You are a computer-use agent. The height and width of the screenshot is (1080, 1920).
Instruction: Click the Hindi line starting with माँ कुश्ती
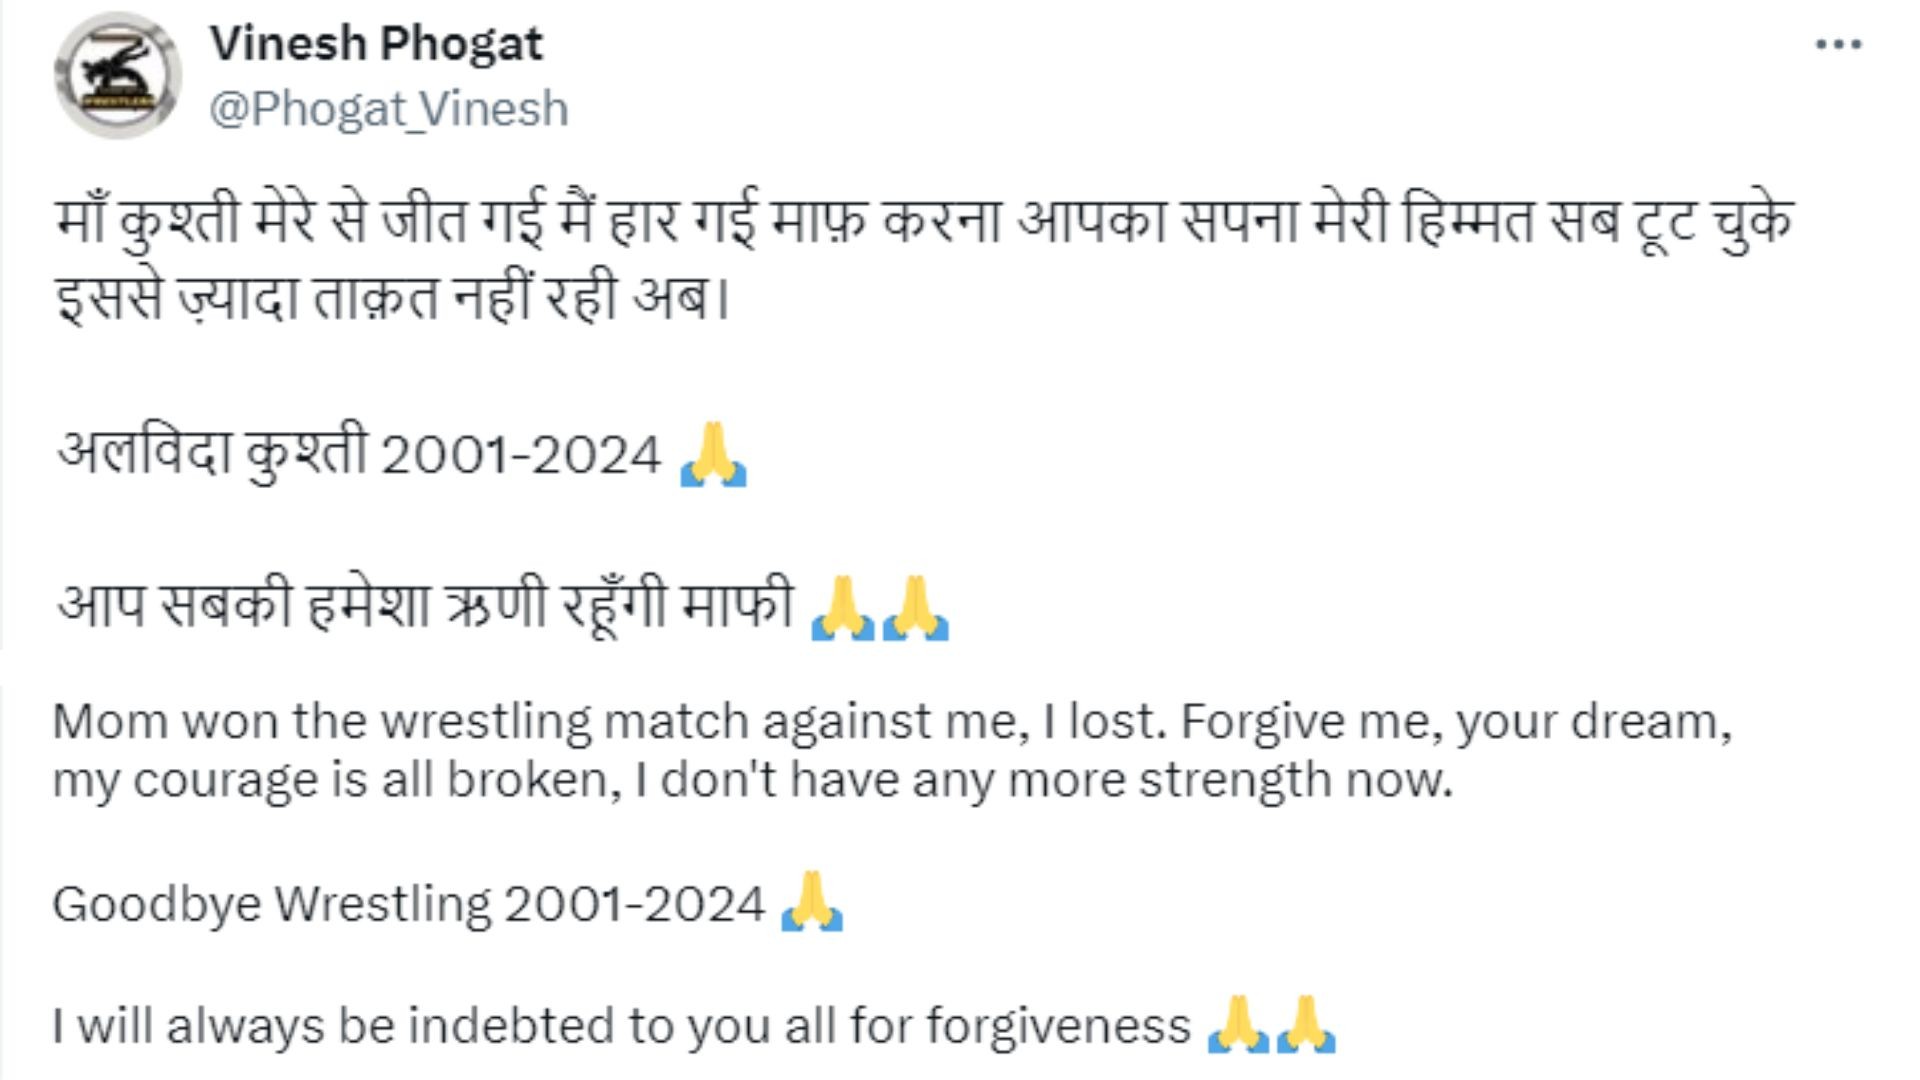[924, 222]
